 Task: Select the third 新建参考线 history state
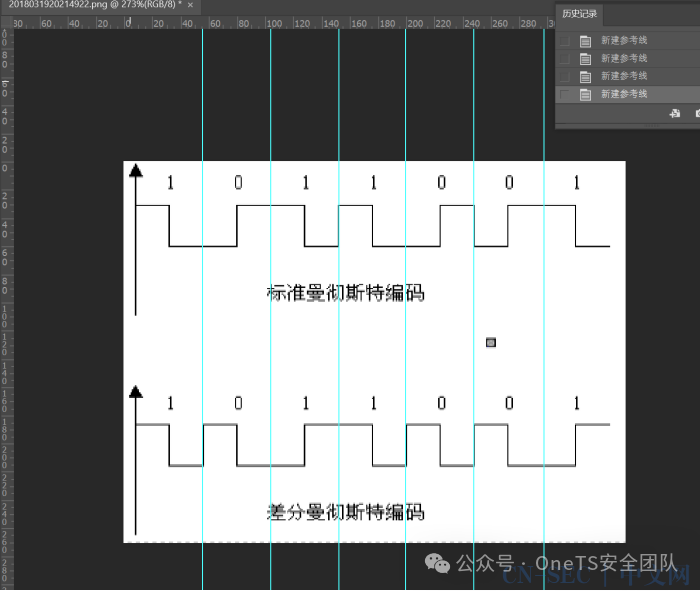[x=628, y=76]
